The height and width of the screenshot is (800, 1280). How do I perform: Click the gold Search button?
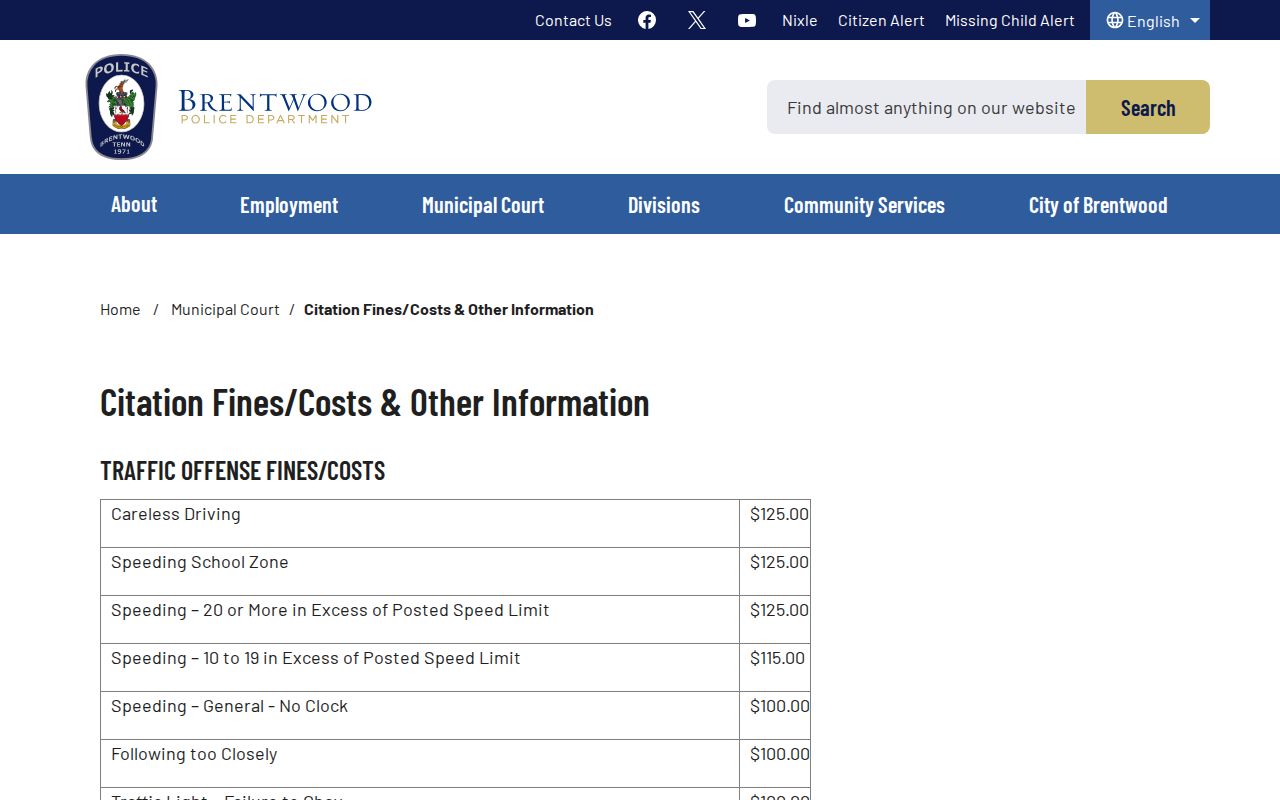pyautogui.click(x=1148, y=107)
